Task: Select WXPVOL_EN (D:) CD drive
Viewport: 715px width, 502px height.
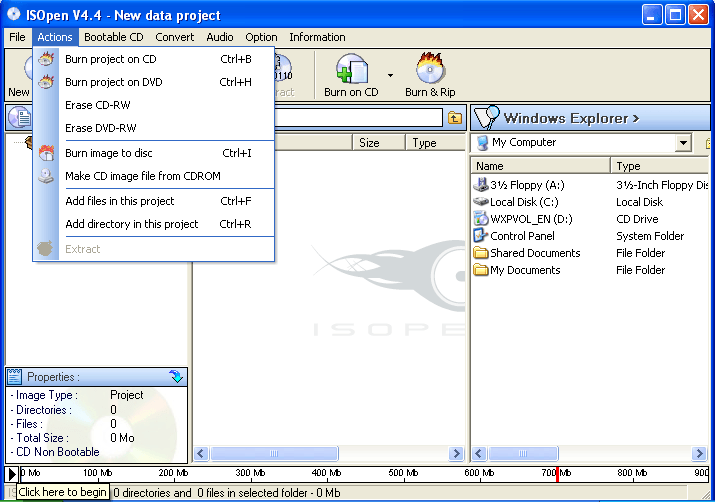Action: pos(531,219)
